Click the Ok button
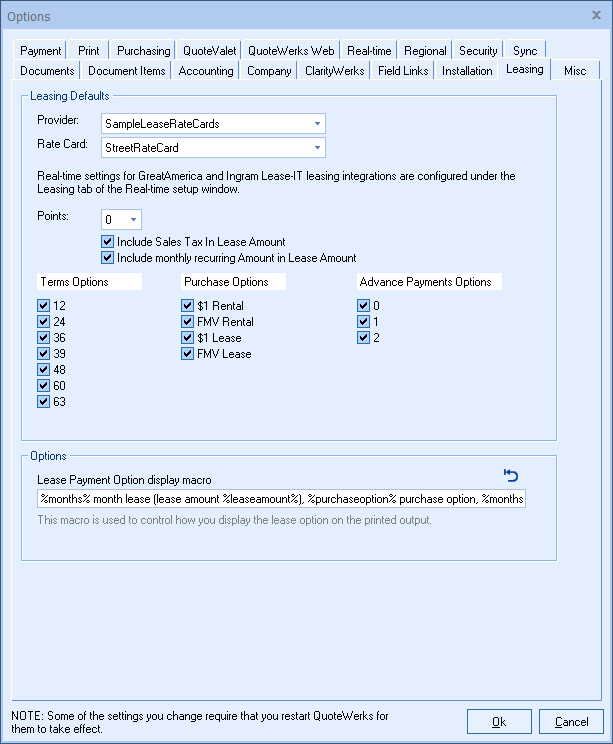613x744 pixels. (x=499, y=721)
